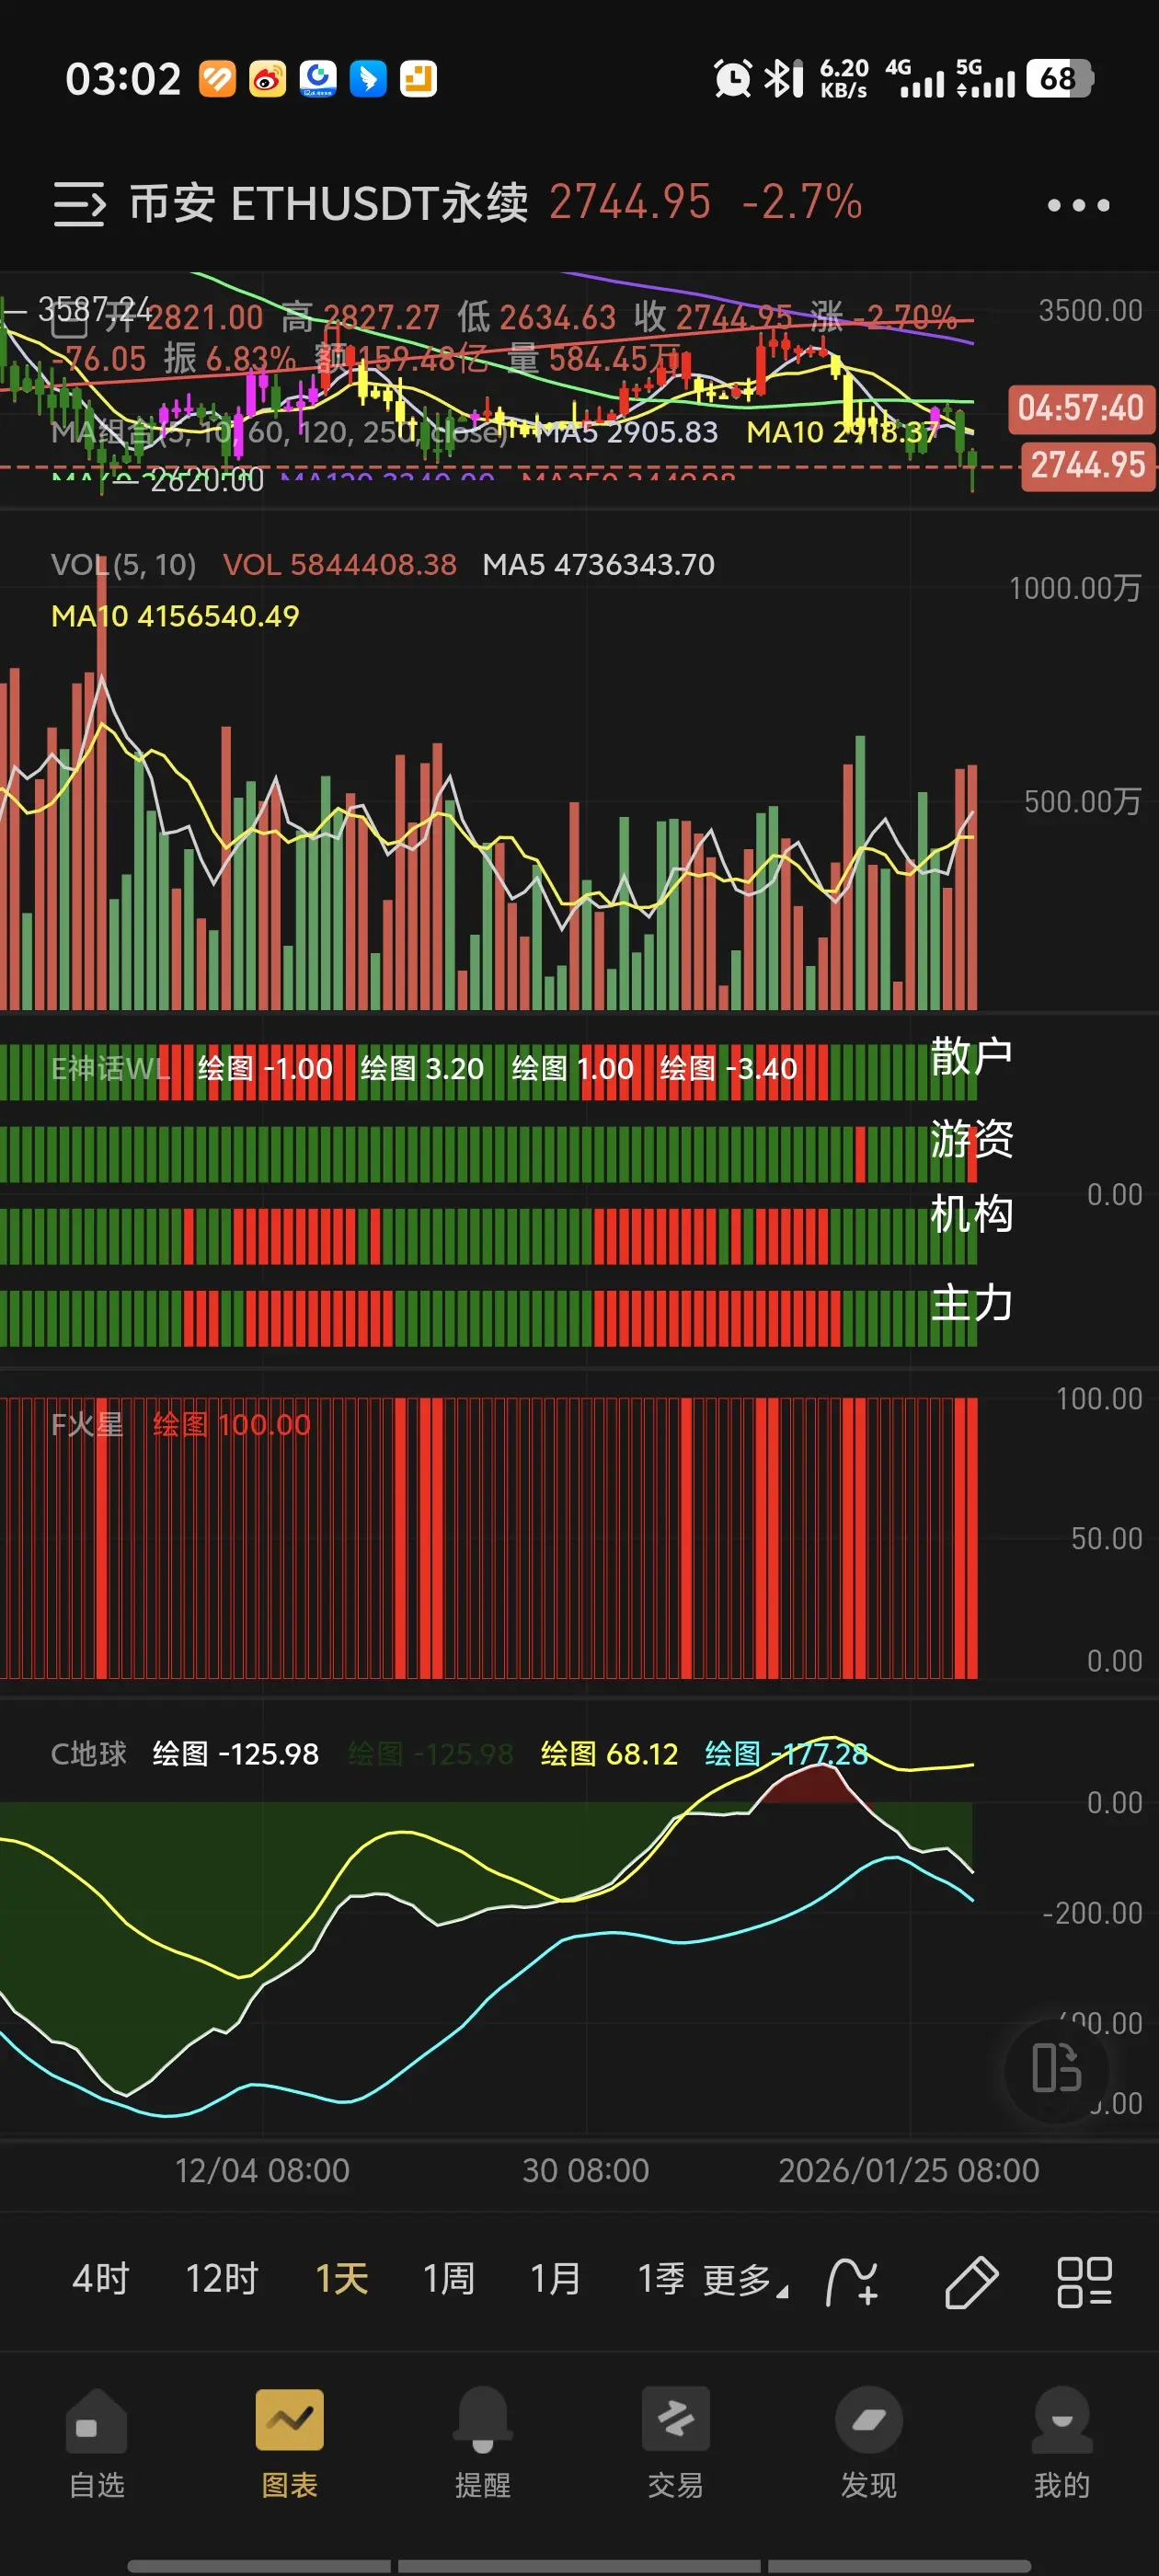Switch to the 1季 quarterly timeframe

point(661,2279)
